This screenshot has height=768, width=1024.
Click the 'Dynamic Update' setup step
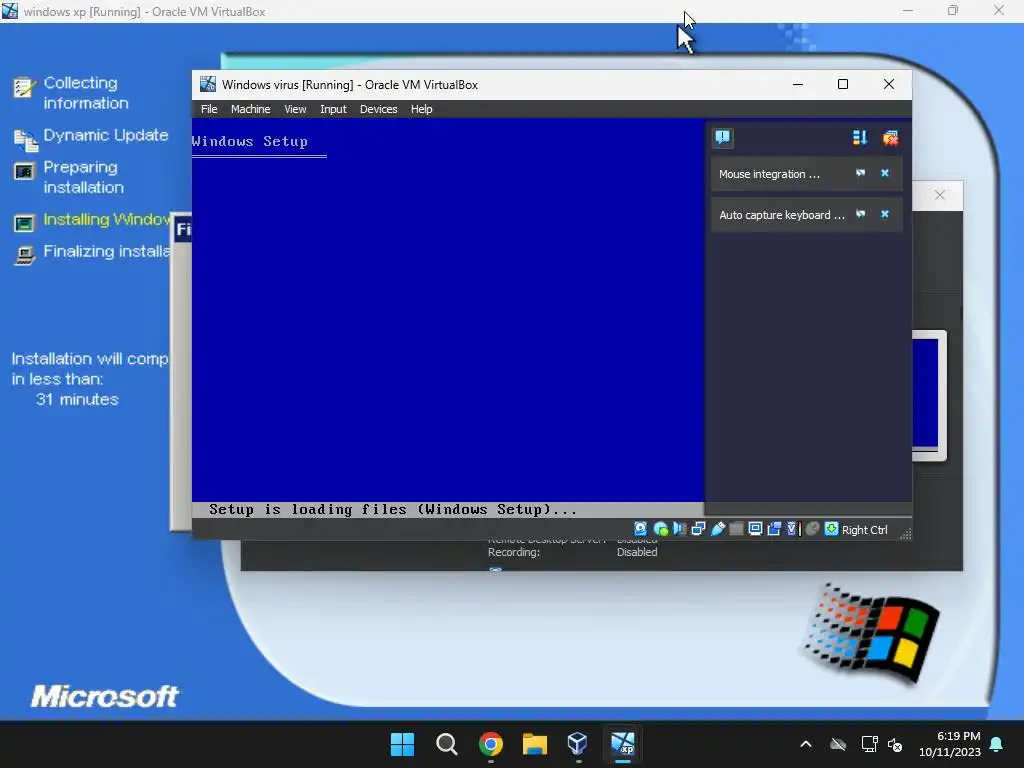click(x=106, y=135)
